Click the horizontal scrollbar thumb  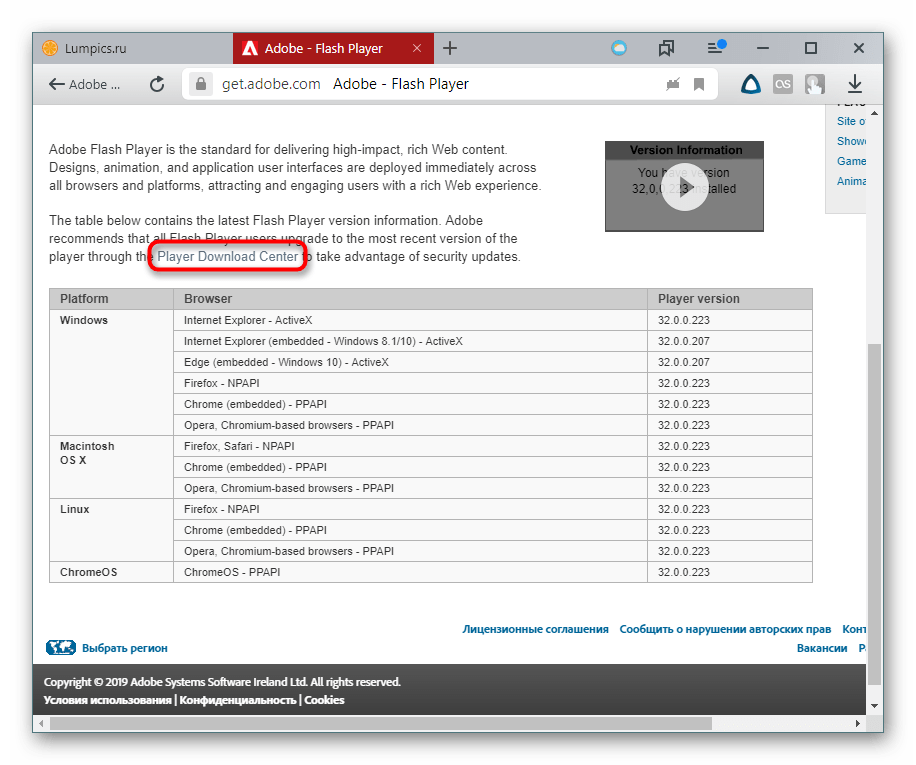click(x=381, y=724)
